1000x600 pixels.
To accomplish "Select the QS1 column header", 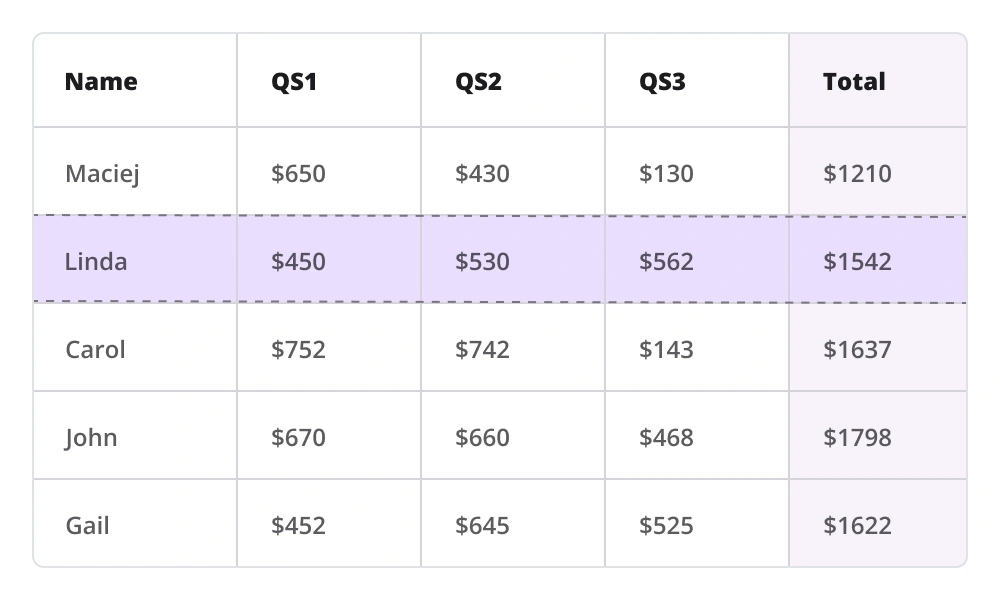I will pyautogui.click(x=294, y=82).
